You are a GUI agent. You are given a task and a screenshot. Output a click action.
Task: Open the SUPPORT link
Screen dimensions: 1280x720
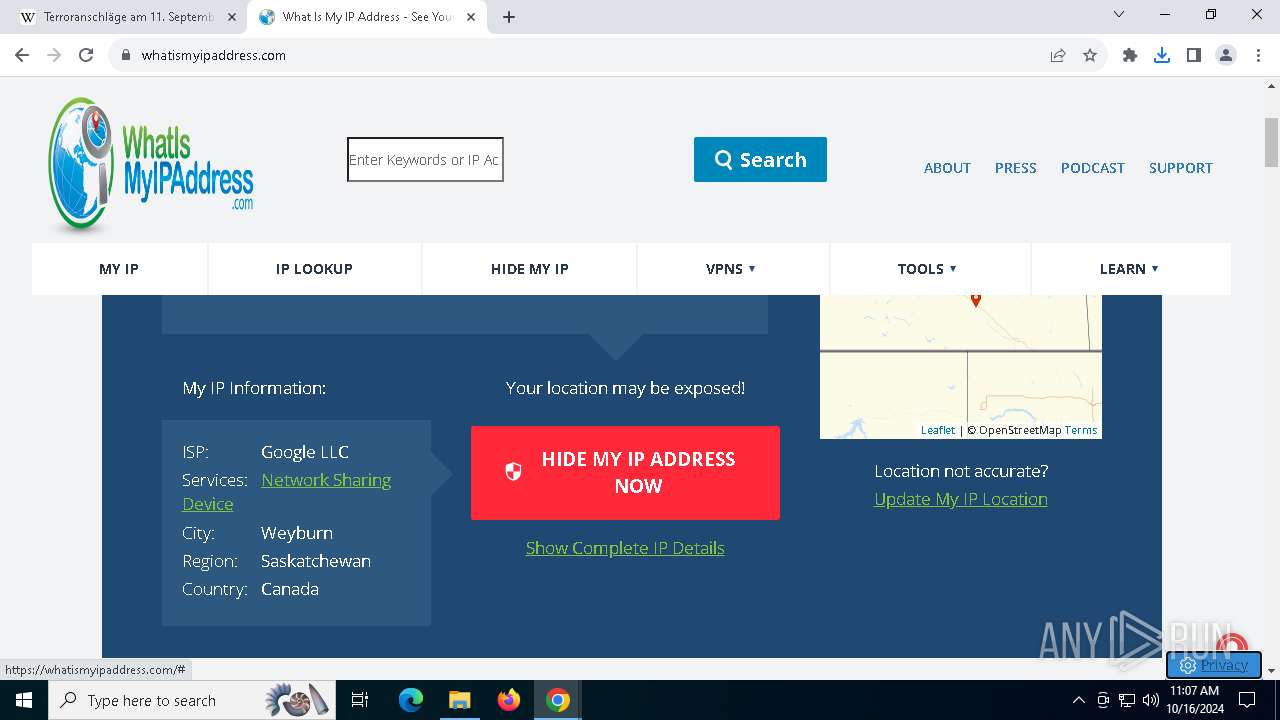tap(1180, 168)
